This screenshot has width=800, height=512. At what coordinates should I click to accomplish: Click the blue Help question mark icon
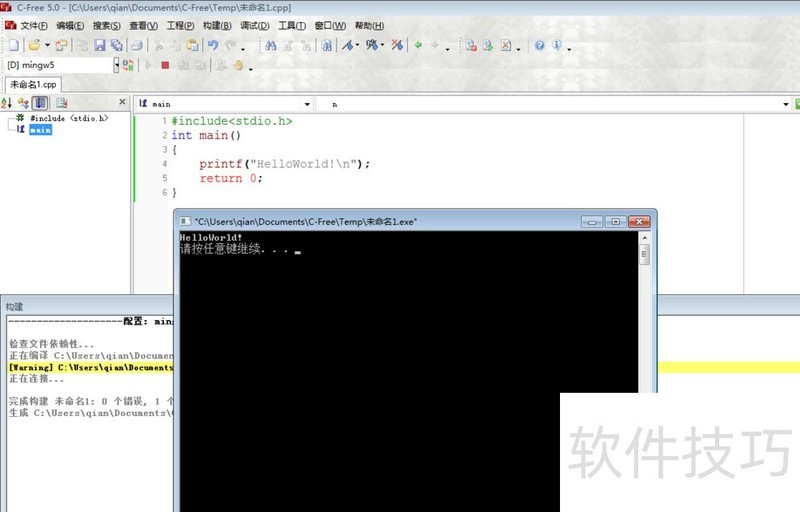539,45
